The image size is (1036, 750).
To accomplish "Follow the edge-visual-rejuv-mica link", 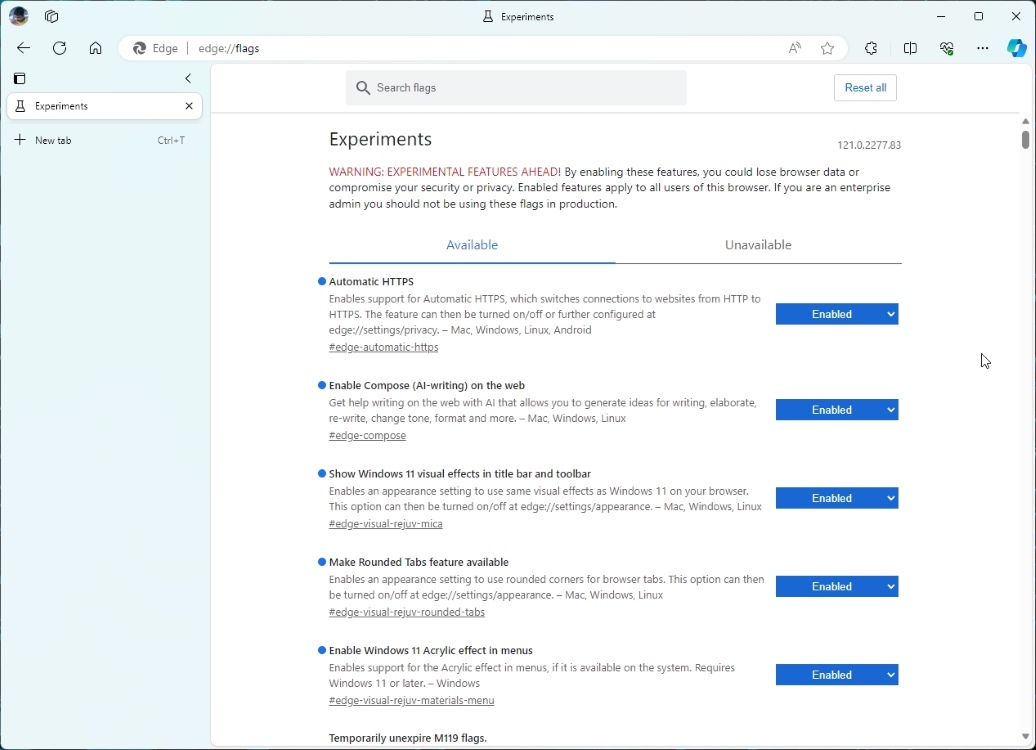I will (386, 523).
